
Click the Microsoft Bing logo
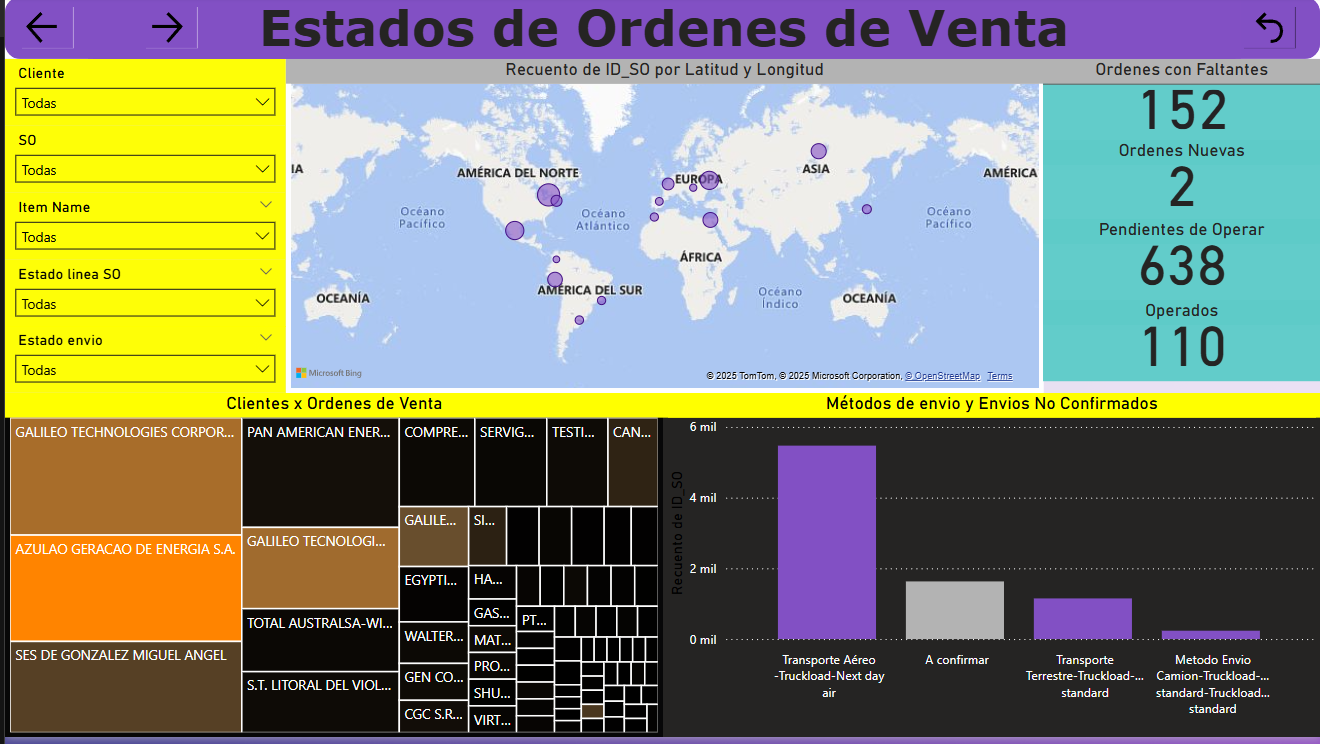[329, 373]
